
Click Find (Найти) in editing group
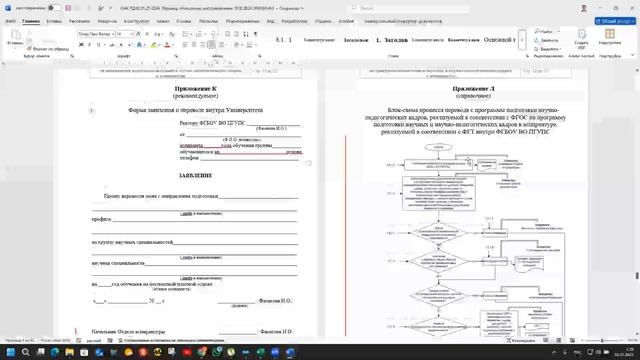click(547, 31)
